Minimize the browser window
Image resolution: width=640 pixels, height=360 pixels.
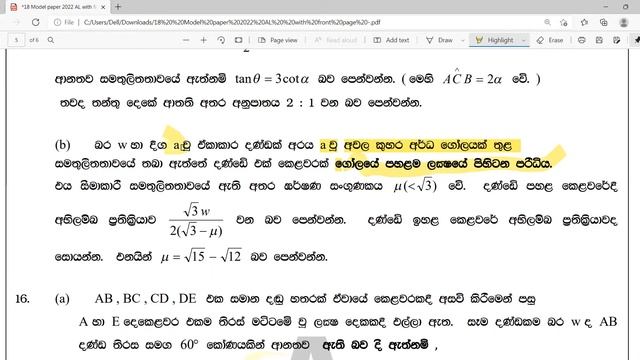click(606, 7)
